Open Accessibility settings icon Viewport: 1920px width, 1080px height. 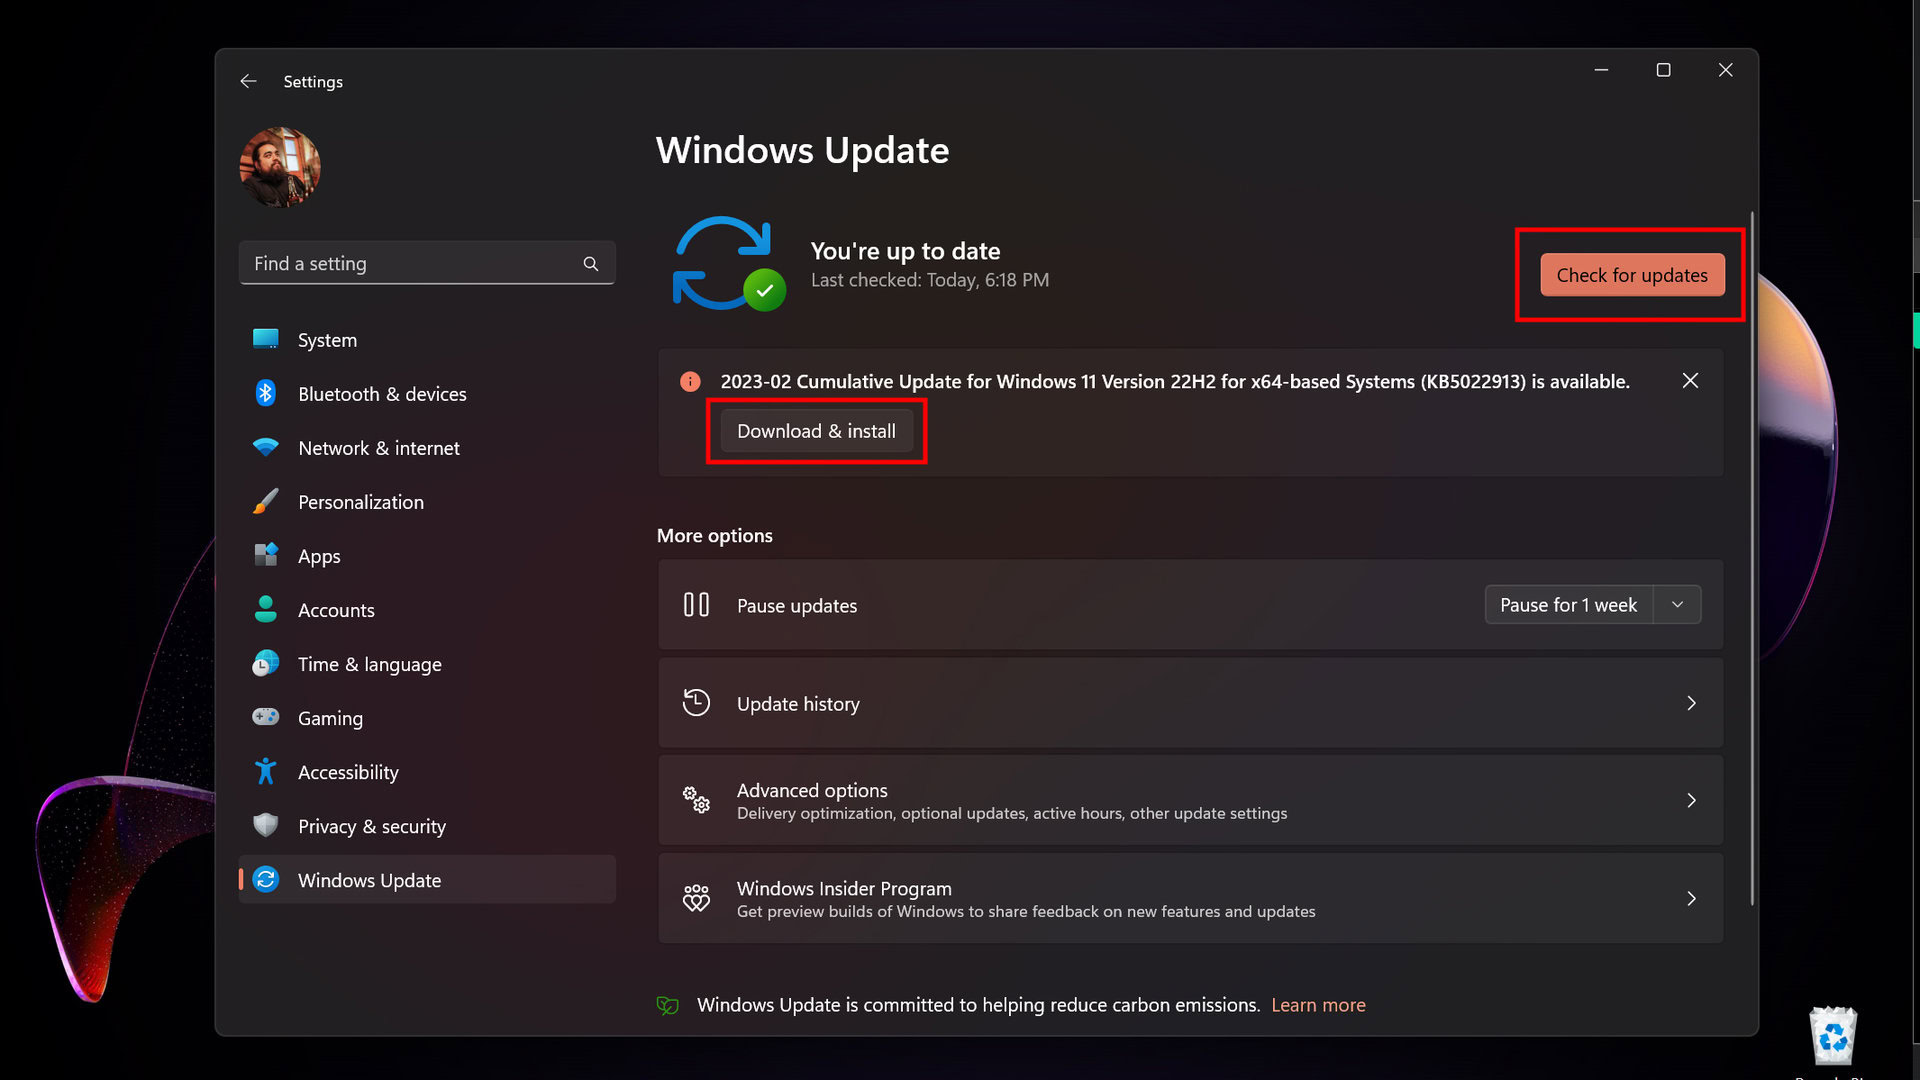(266, 771)
